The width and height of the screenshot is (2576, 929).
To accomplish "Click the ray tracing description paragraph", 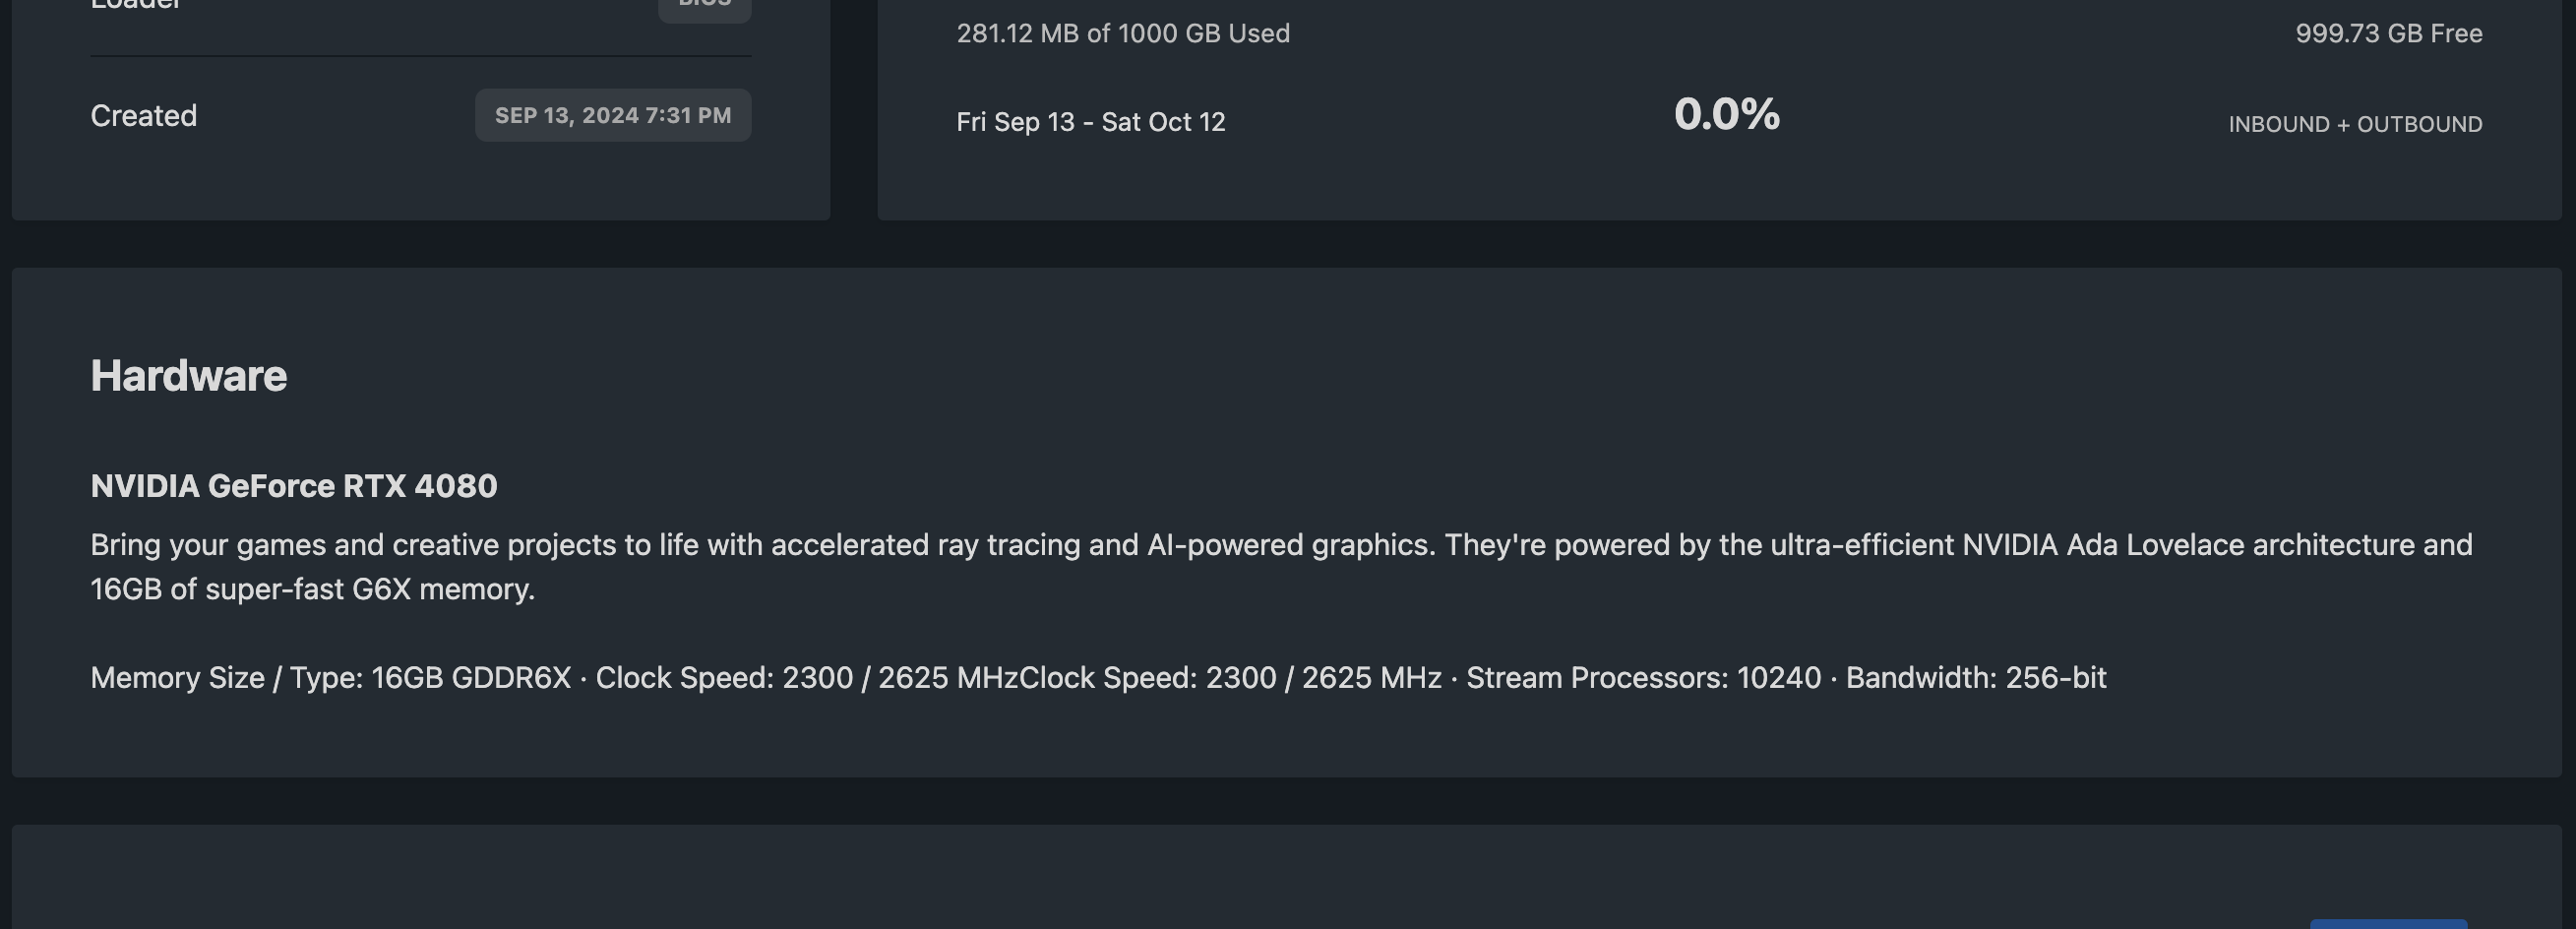I will pos(1281,567).
